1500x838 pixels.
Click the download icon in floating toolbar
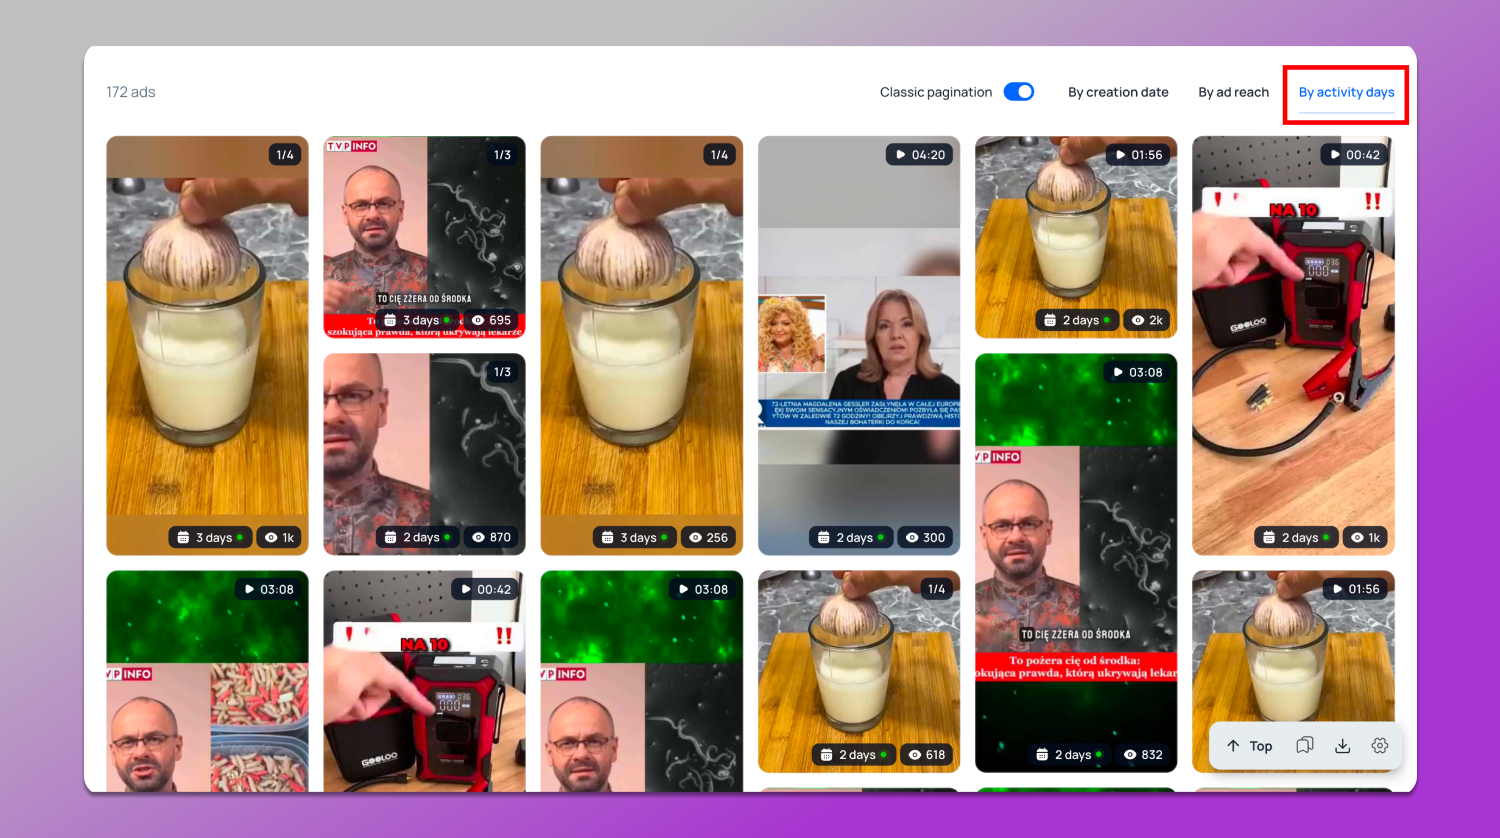click(x=1342, y=746)
